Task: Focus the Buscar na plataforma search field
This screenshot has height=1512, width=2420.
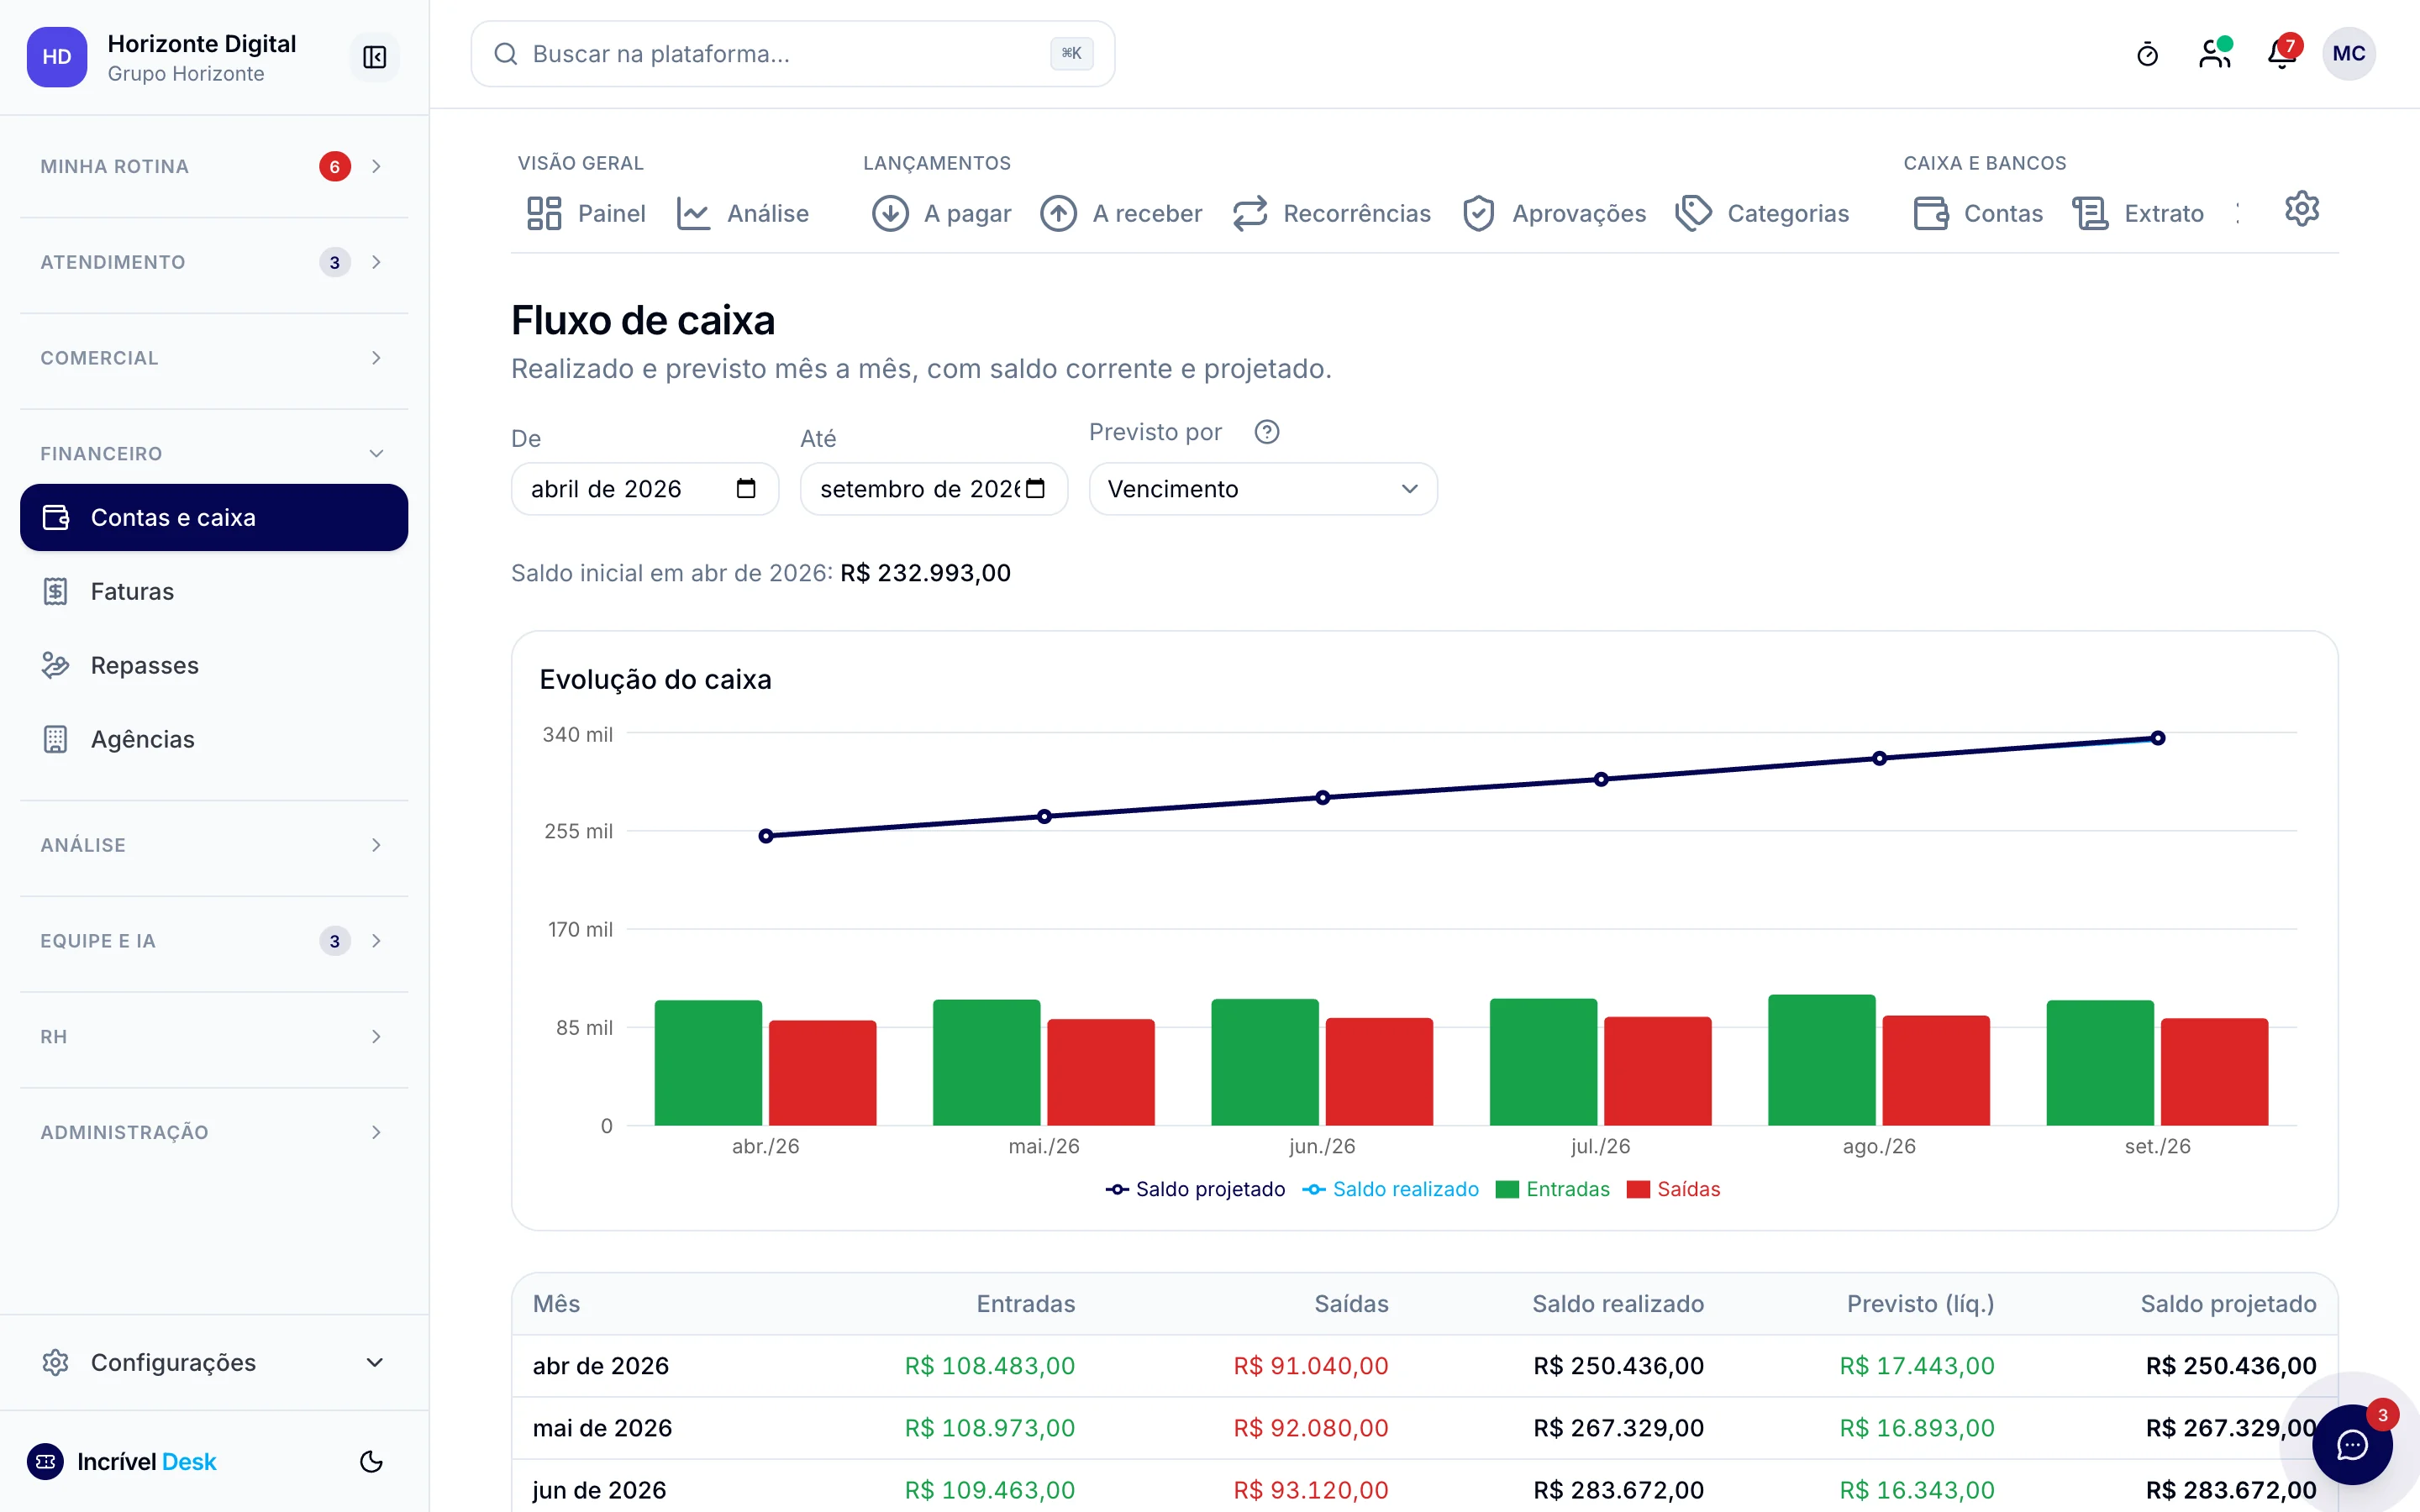Action: (x=792, y=54)
